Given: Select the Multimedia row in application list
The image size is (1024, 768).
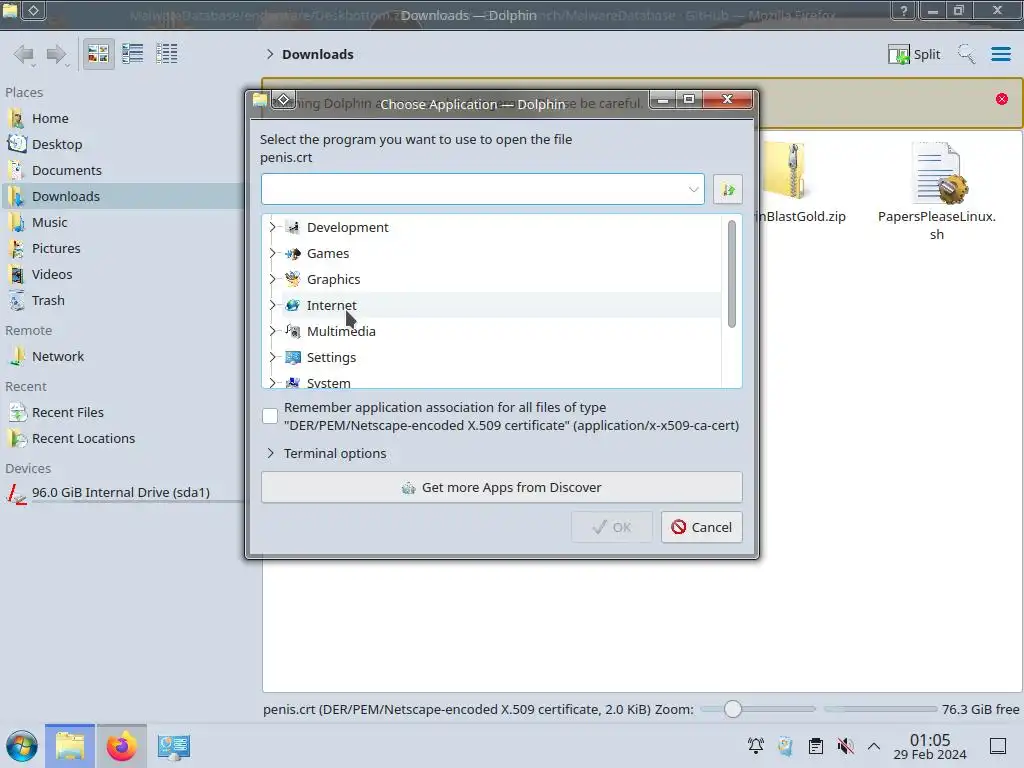Looking at the screenshot, I should [x=502, y=332].
